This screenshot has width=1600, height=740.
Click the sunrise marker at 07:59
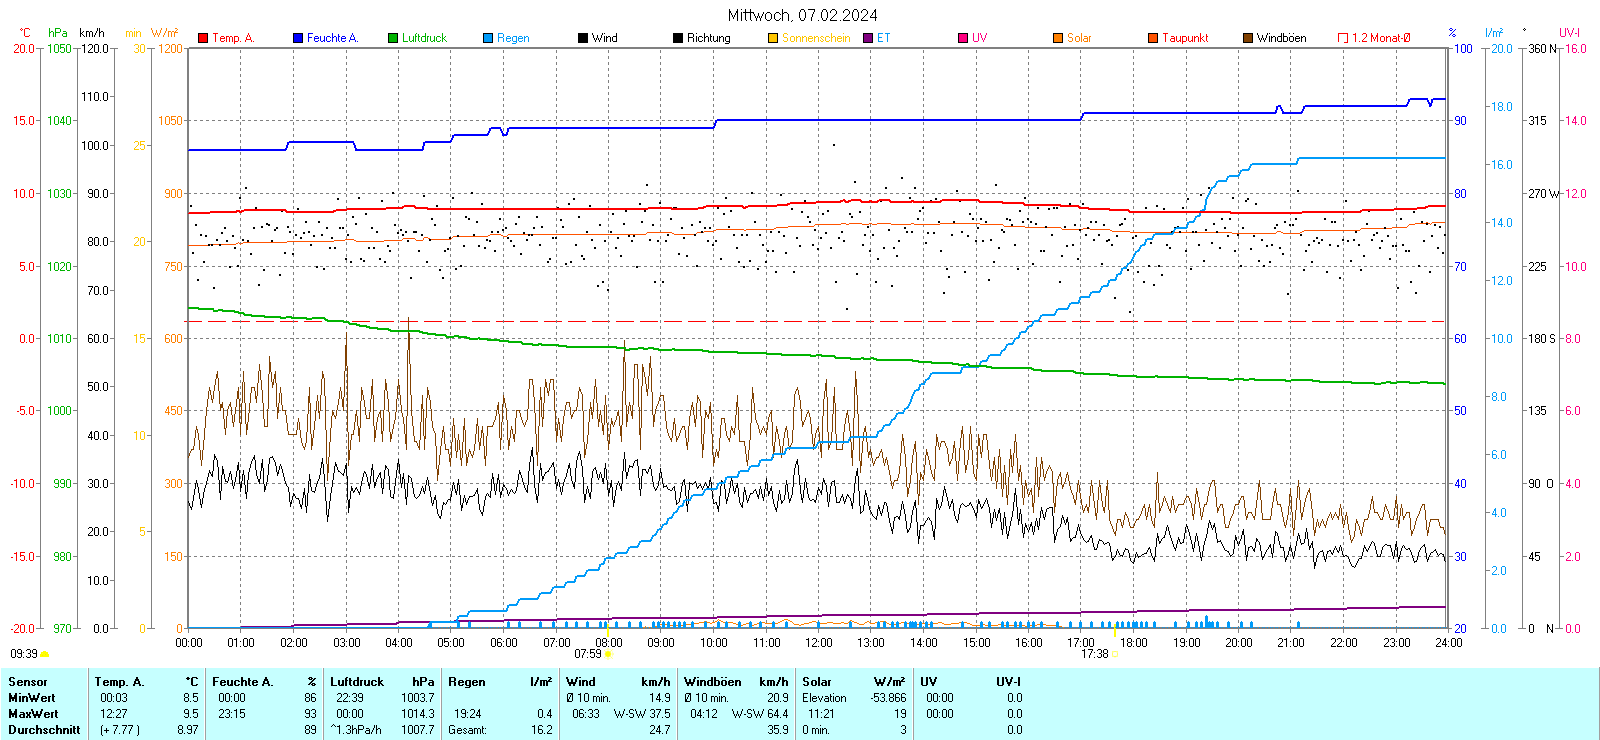(609, 654)
